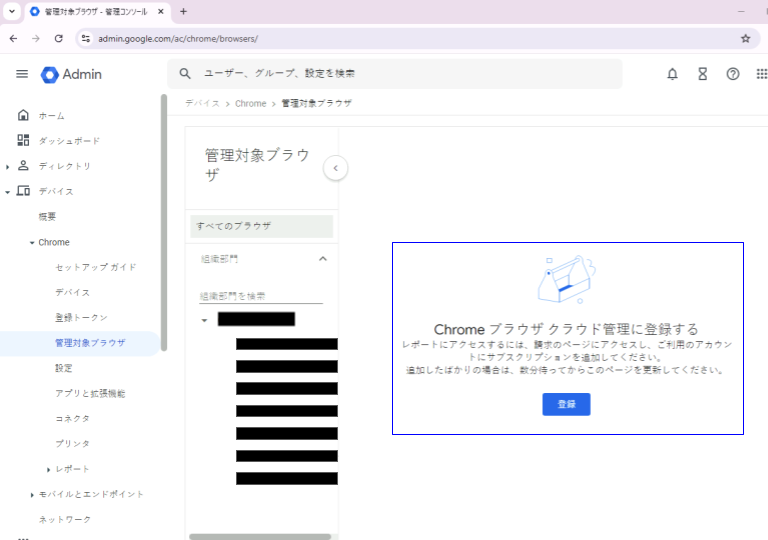The width and height of the screenshot is (768, 540).
Task: Click the Chrome label in sidebar
Action: pos(54,242)
